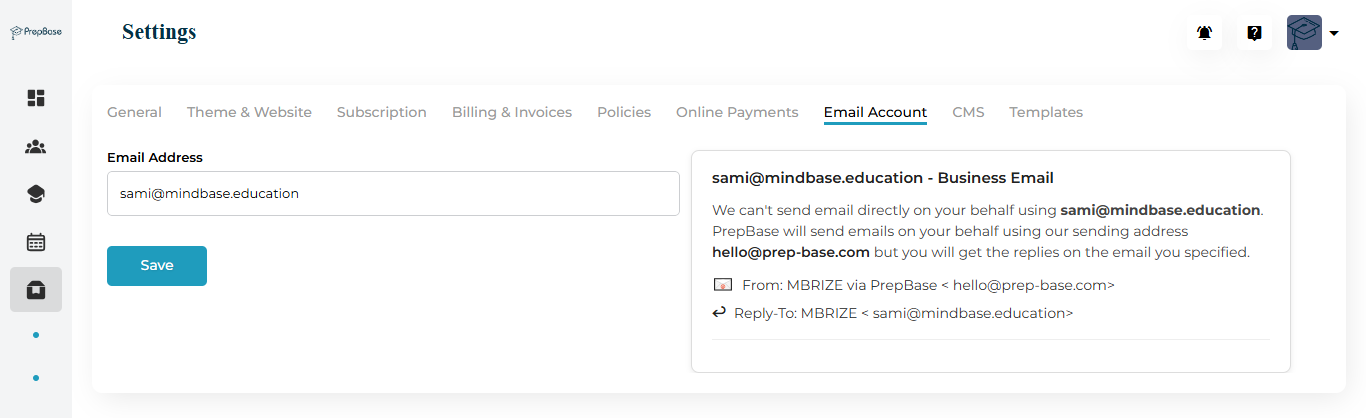Select the Policies tab

tap(624, 112)
